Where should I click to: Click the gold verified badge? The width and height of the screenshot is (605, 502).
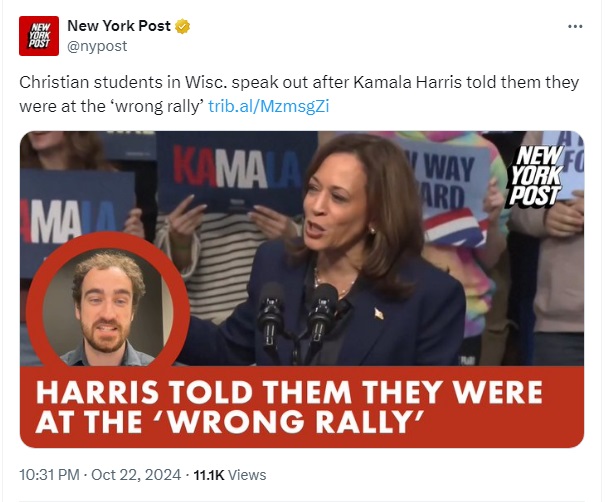tap(183, 26)
